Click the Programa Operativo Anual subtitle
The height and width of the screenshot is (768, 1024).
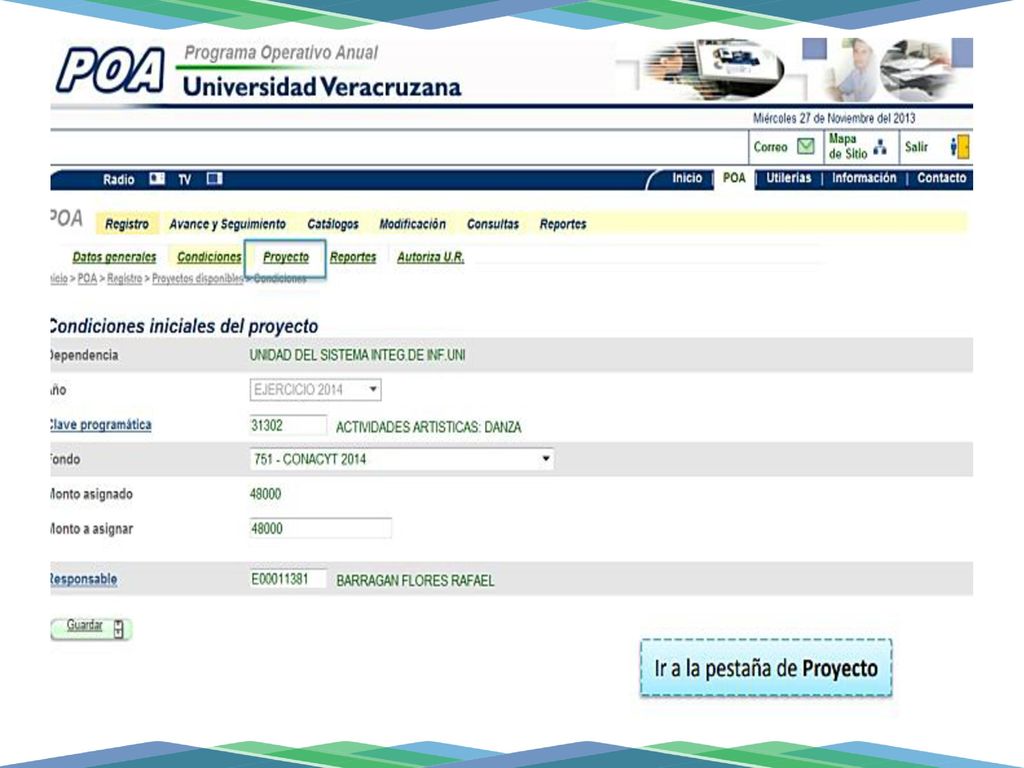281,53
